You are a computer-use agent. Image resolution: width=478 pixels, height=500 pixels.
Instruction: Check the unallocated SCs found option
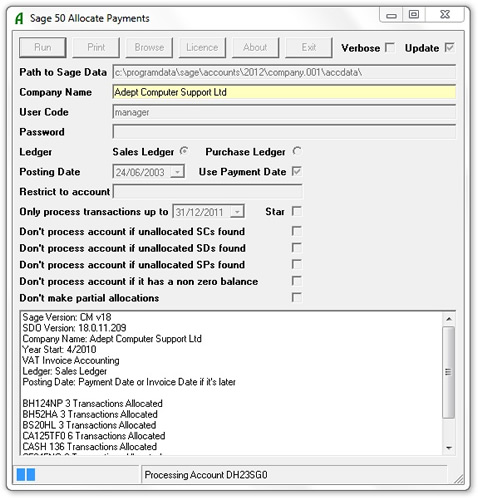[296, 231]
